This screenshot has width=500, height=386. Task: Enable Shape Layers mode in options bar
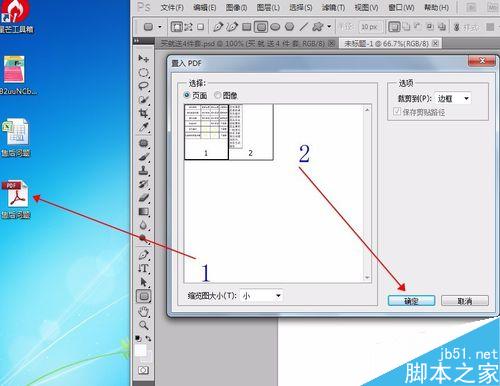[x=177, y=27]
